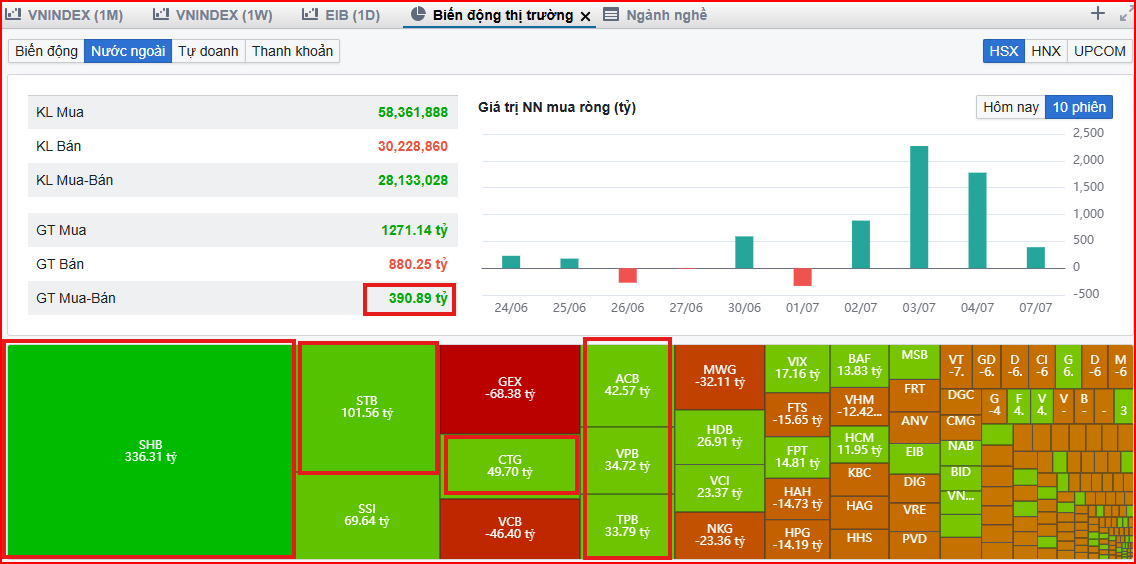This screenshot has width=1136, height=564.
Task: Open the SHB 336.31 tỷ tile
Action: coord(151,450)
